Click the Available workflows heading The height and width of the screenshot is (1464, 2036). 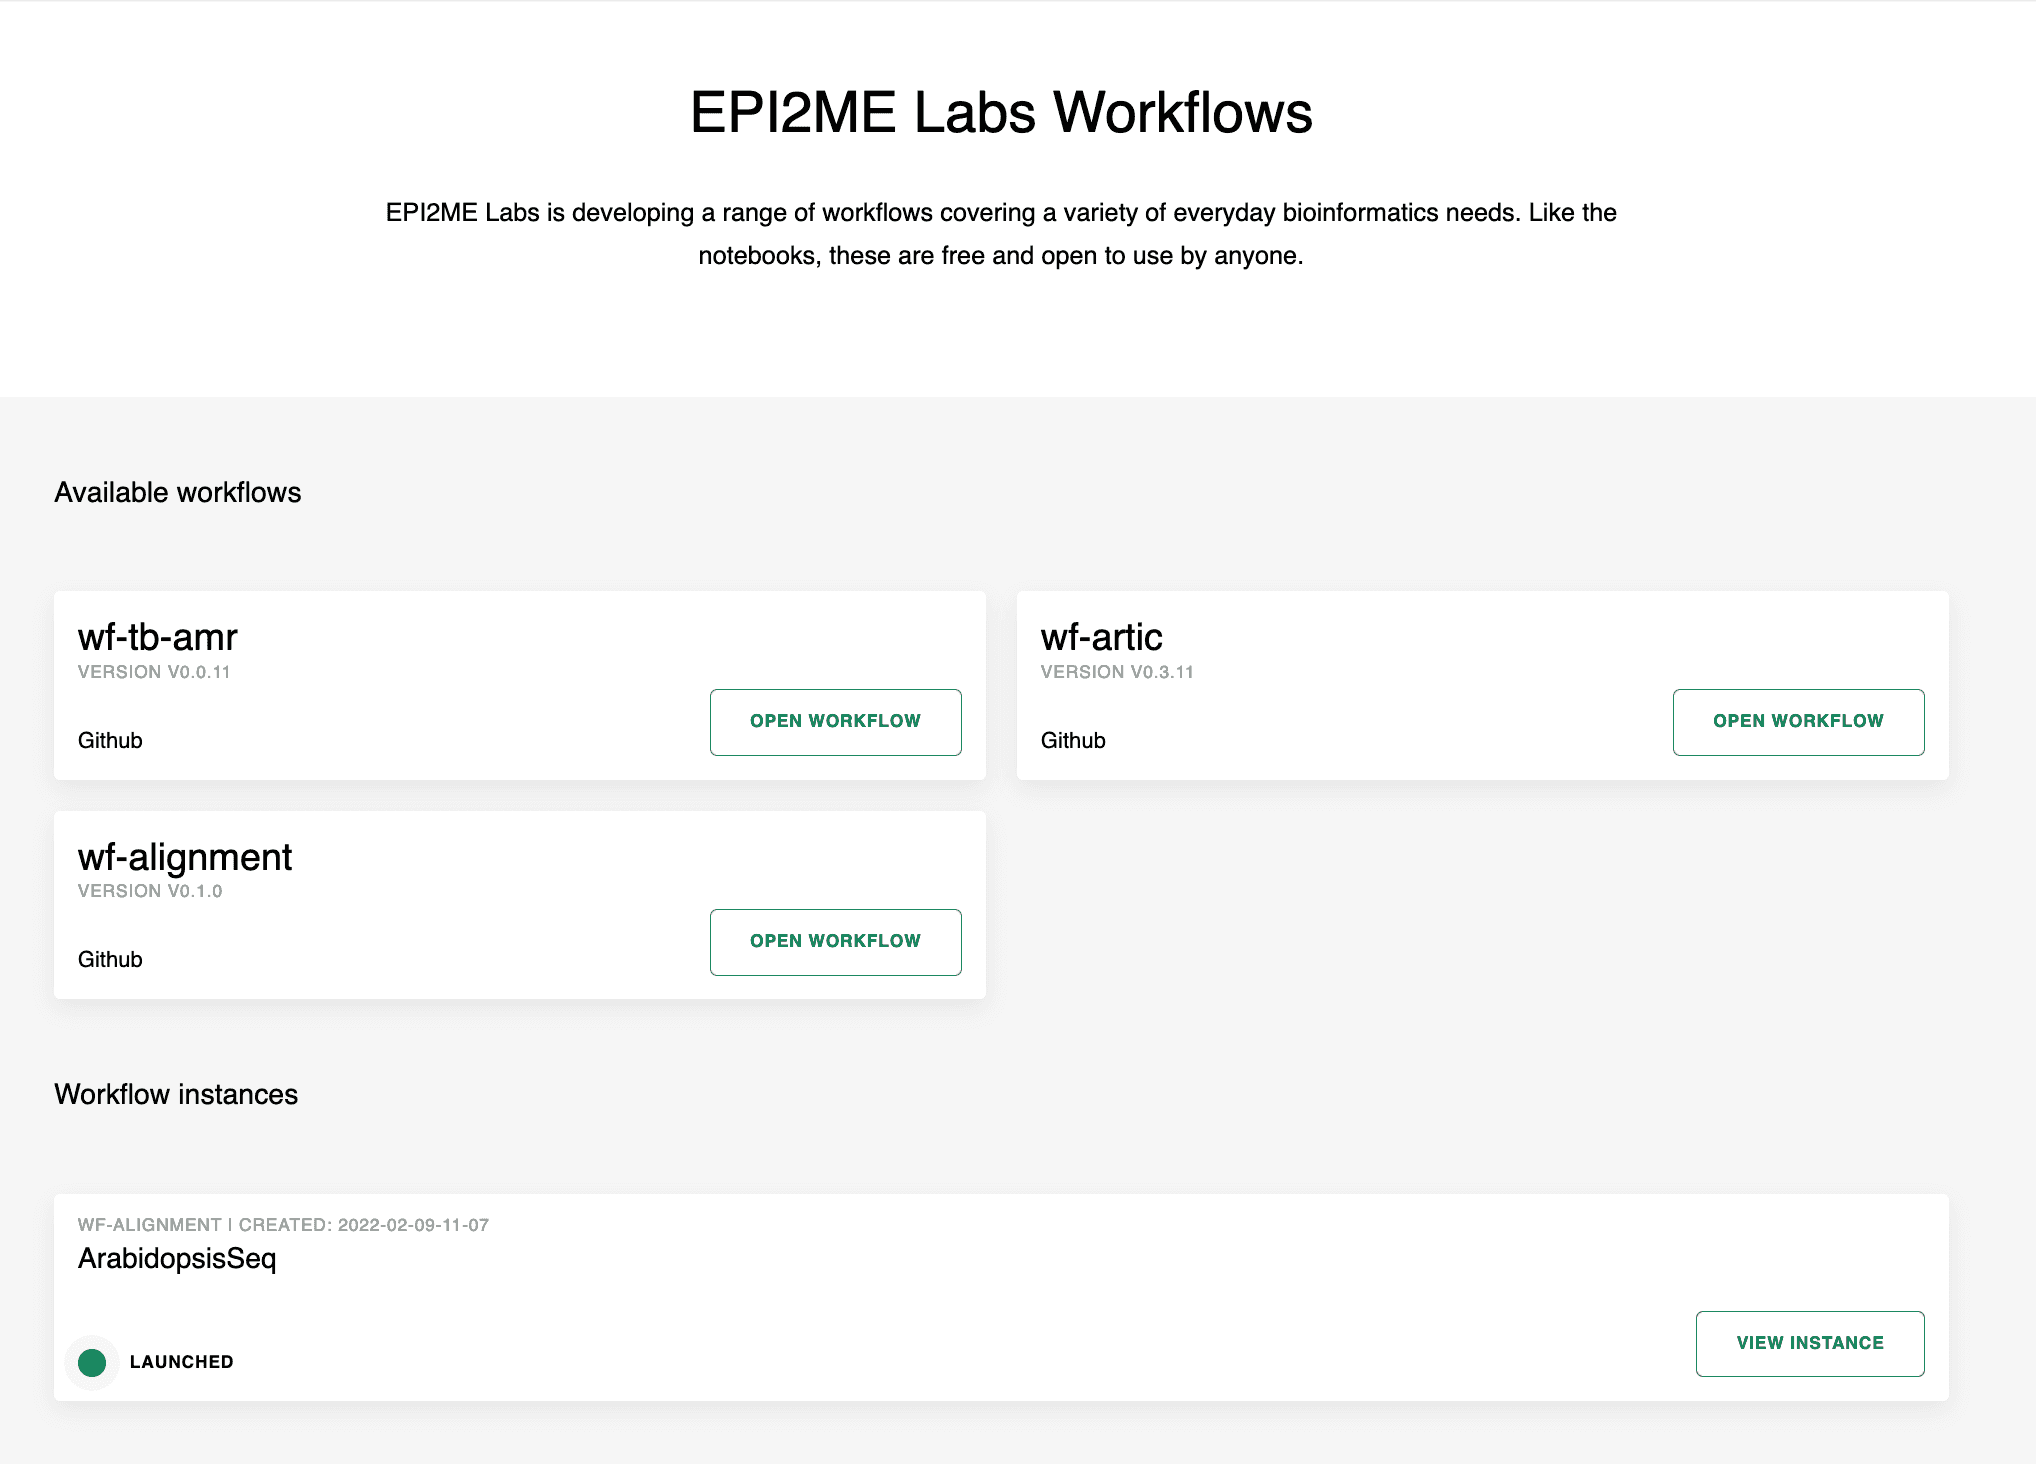(x=178, y=492)
